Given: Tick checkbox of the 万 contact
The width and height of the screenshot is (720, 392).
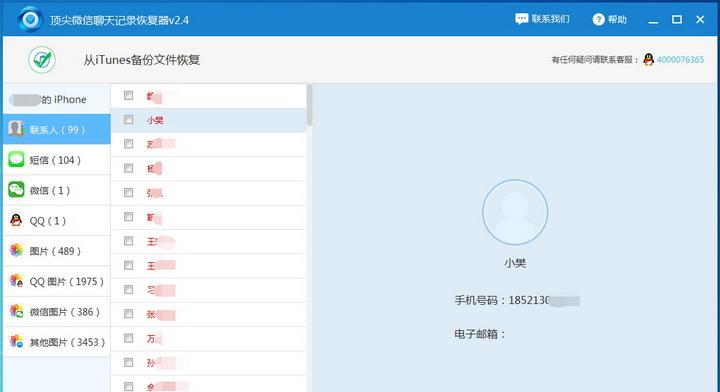Looking at the screenshot, I should (x=129, y=338).
